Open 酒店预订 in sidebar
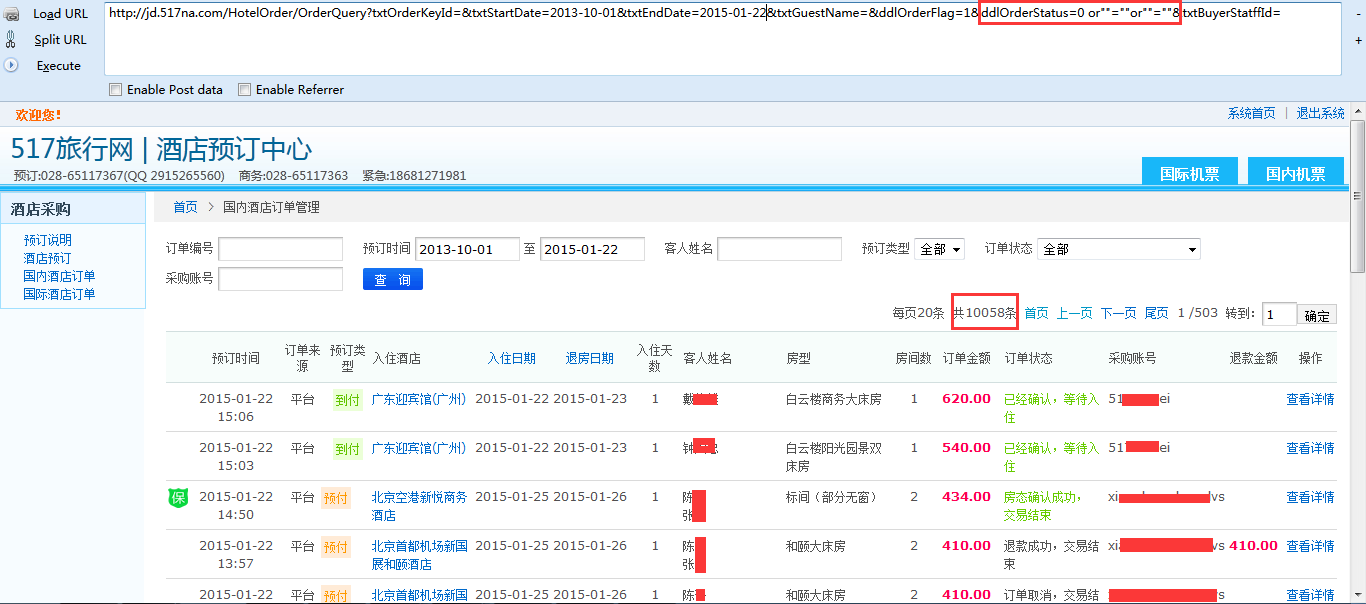Screen dimensions: 1366x604 click(x=48, y=258)
